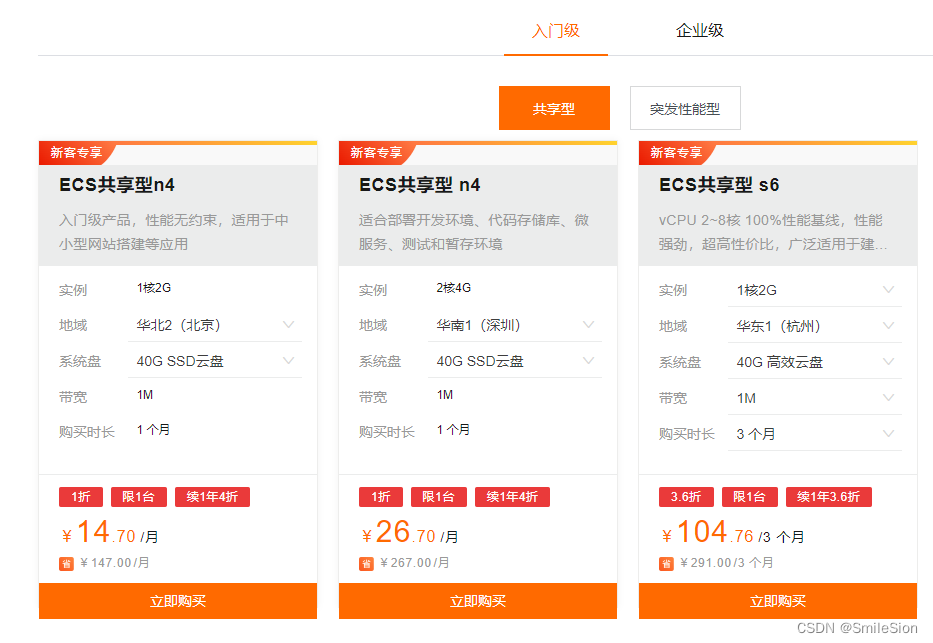
Task: Click 立即购买 for the ¥14.70 plan
Action: point(178,601)
